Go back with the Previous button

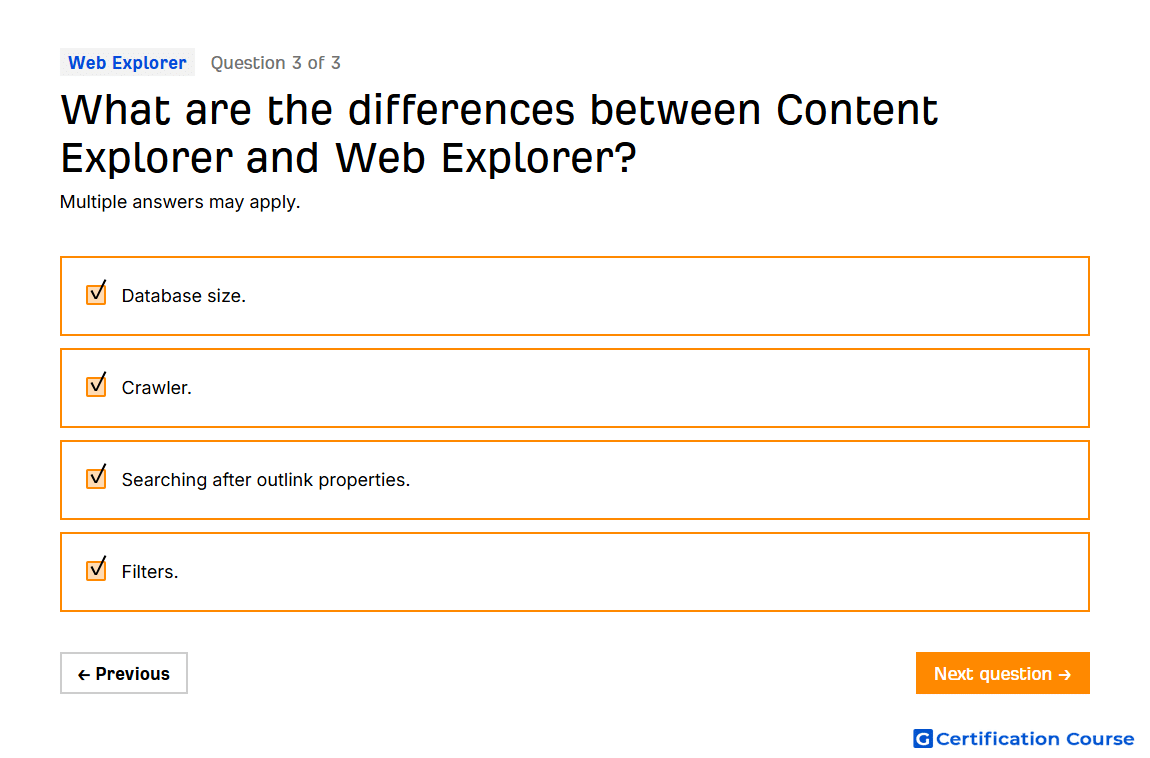pos(124,673)
